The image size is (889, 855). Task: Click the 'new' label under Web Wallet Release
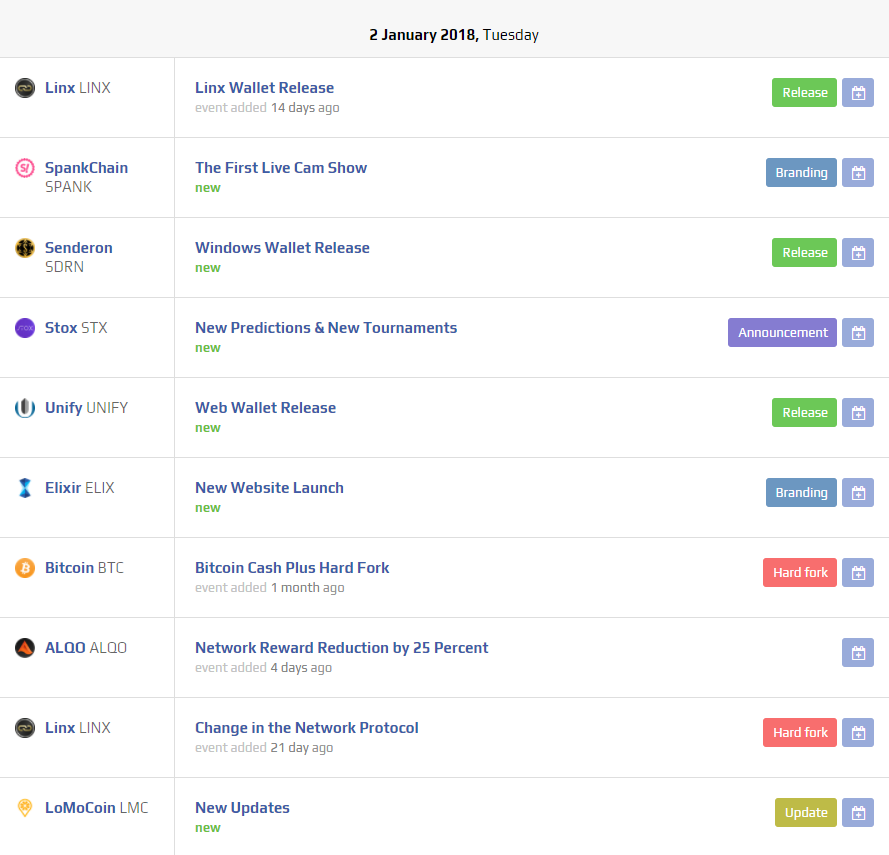(x=208, y=428)
